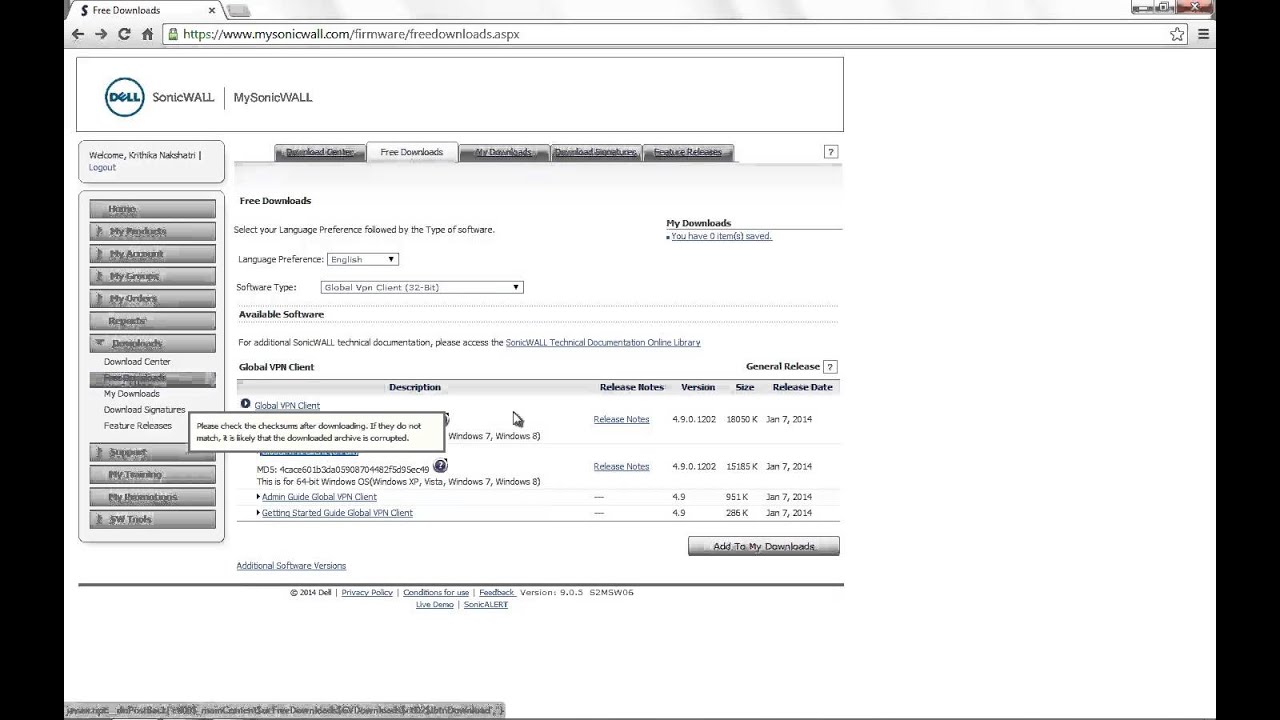Viewport: 1280px width, 720px height.
Task: Click General Release help question mark
Action: coord(830,367)
